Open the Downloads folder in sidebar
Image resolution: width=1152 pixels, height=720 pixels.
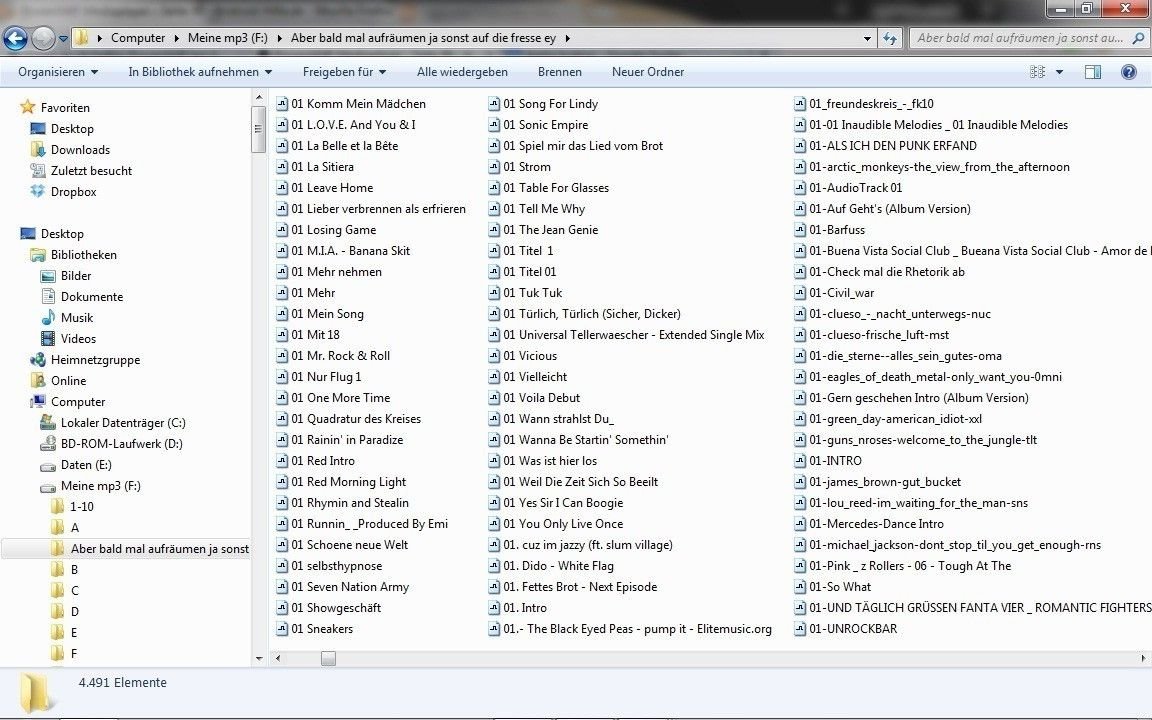(80, 150)
